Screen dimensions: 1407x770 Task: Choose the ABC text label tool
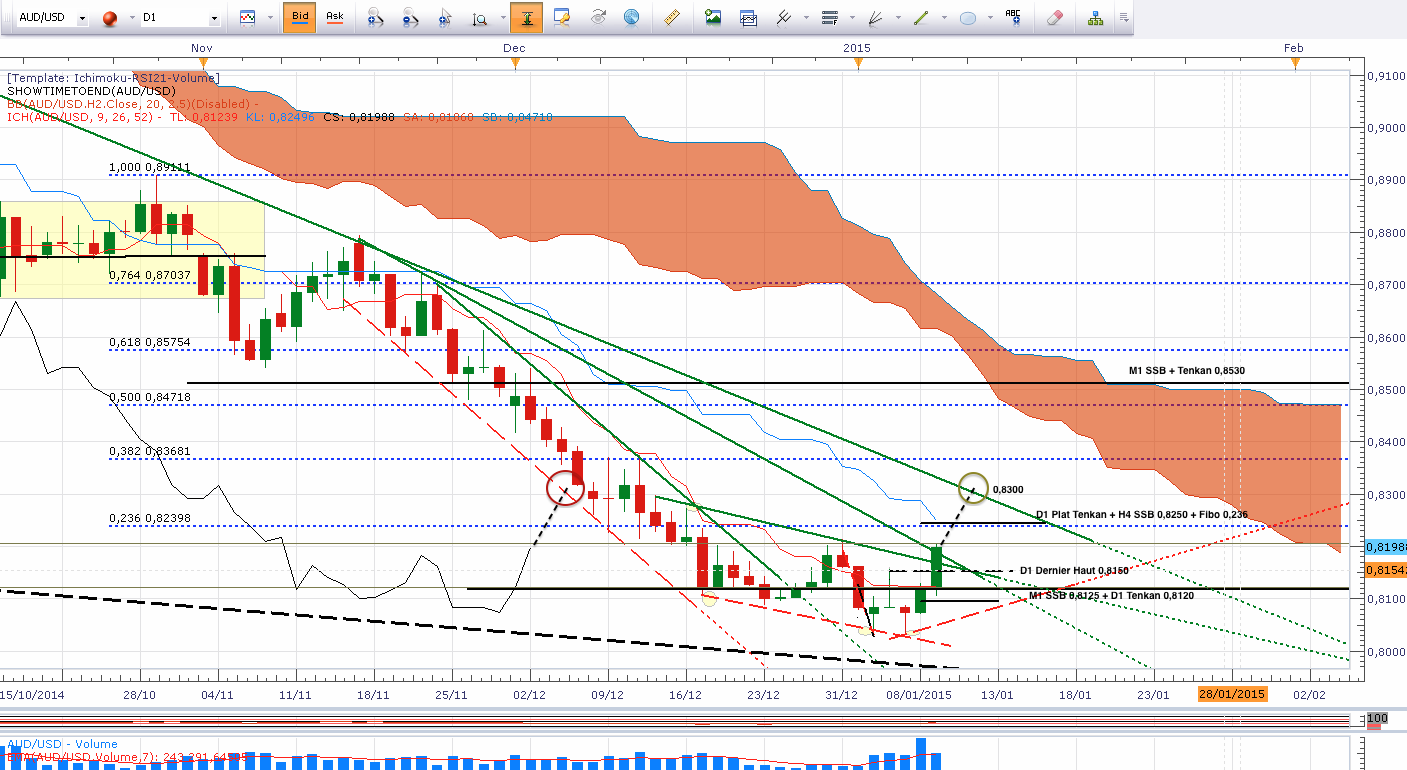1013,17
